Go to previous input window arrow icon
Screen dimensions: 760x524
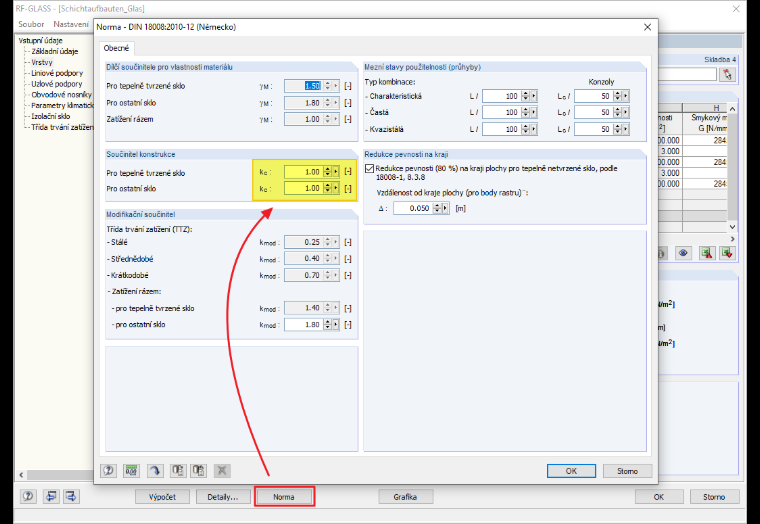(x=51, y=496)
